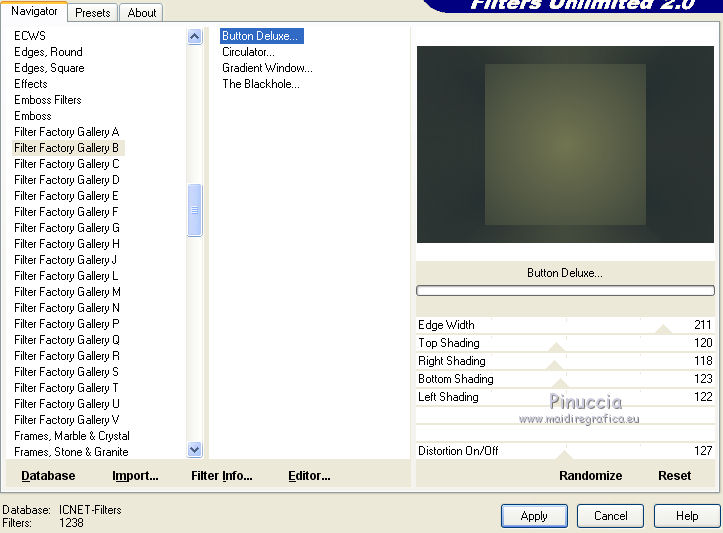
Task: Click the category list scrollbar thumb
Action: [195, 210]
